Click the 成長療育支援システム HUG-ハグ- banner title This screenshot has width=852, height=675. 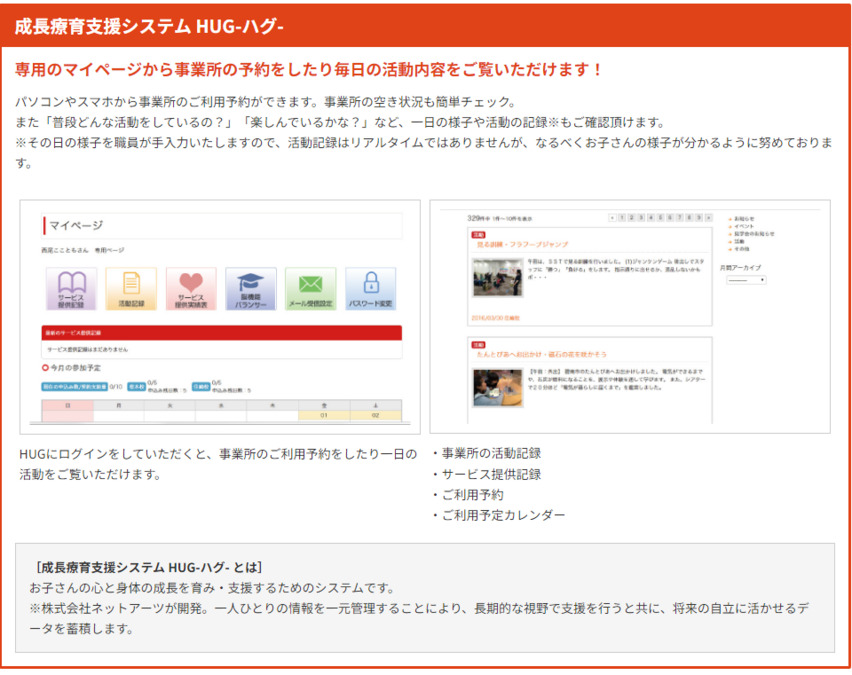[x=149, y=26]
